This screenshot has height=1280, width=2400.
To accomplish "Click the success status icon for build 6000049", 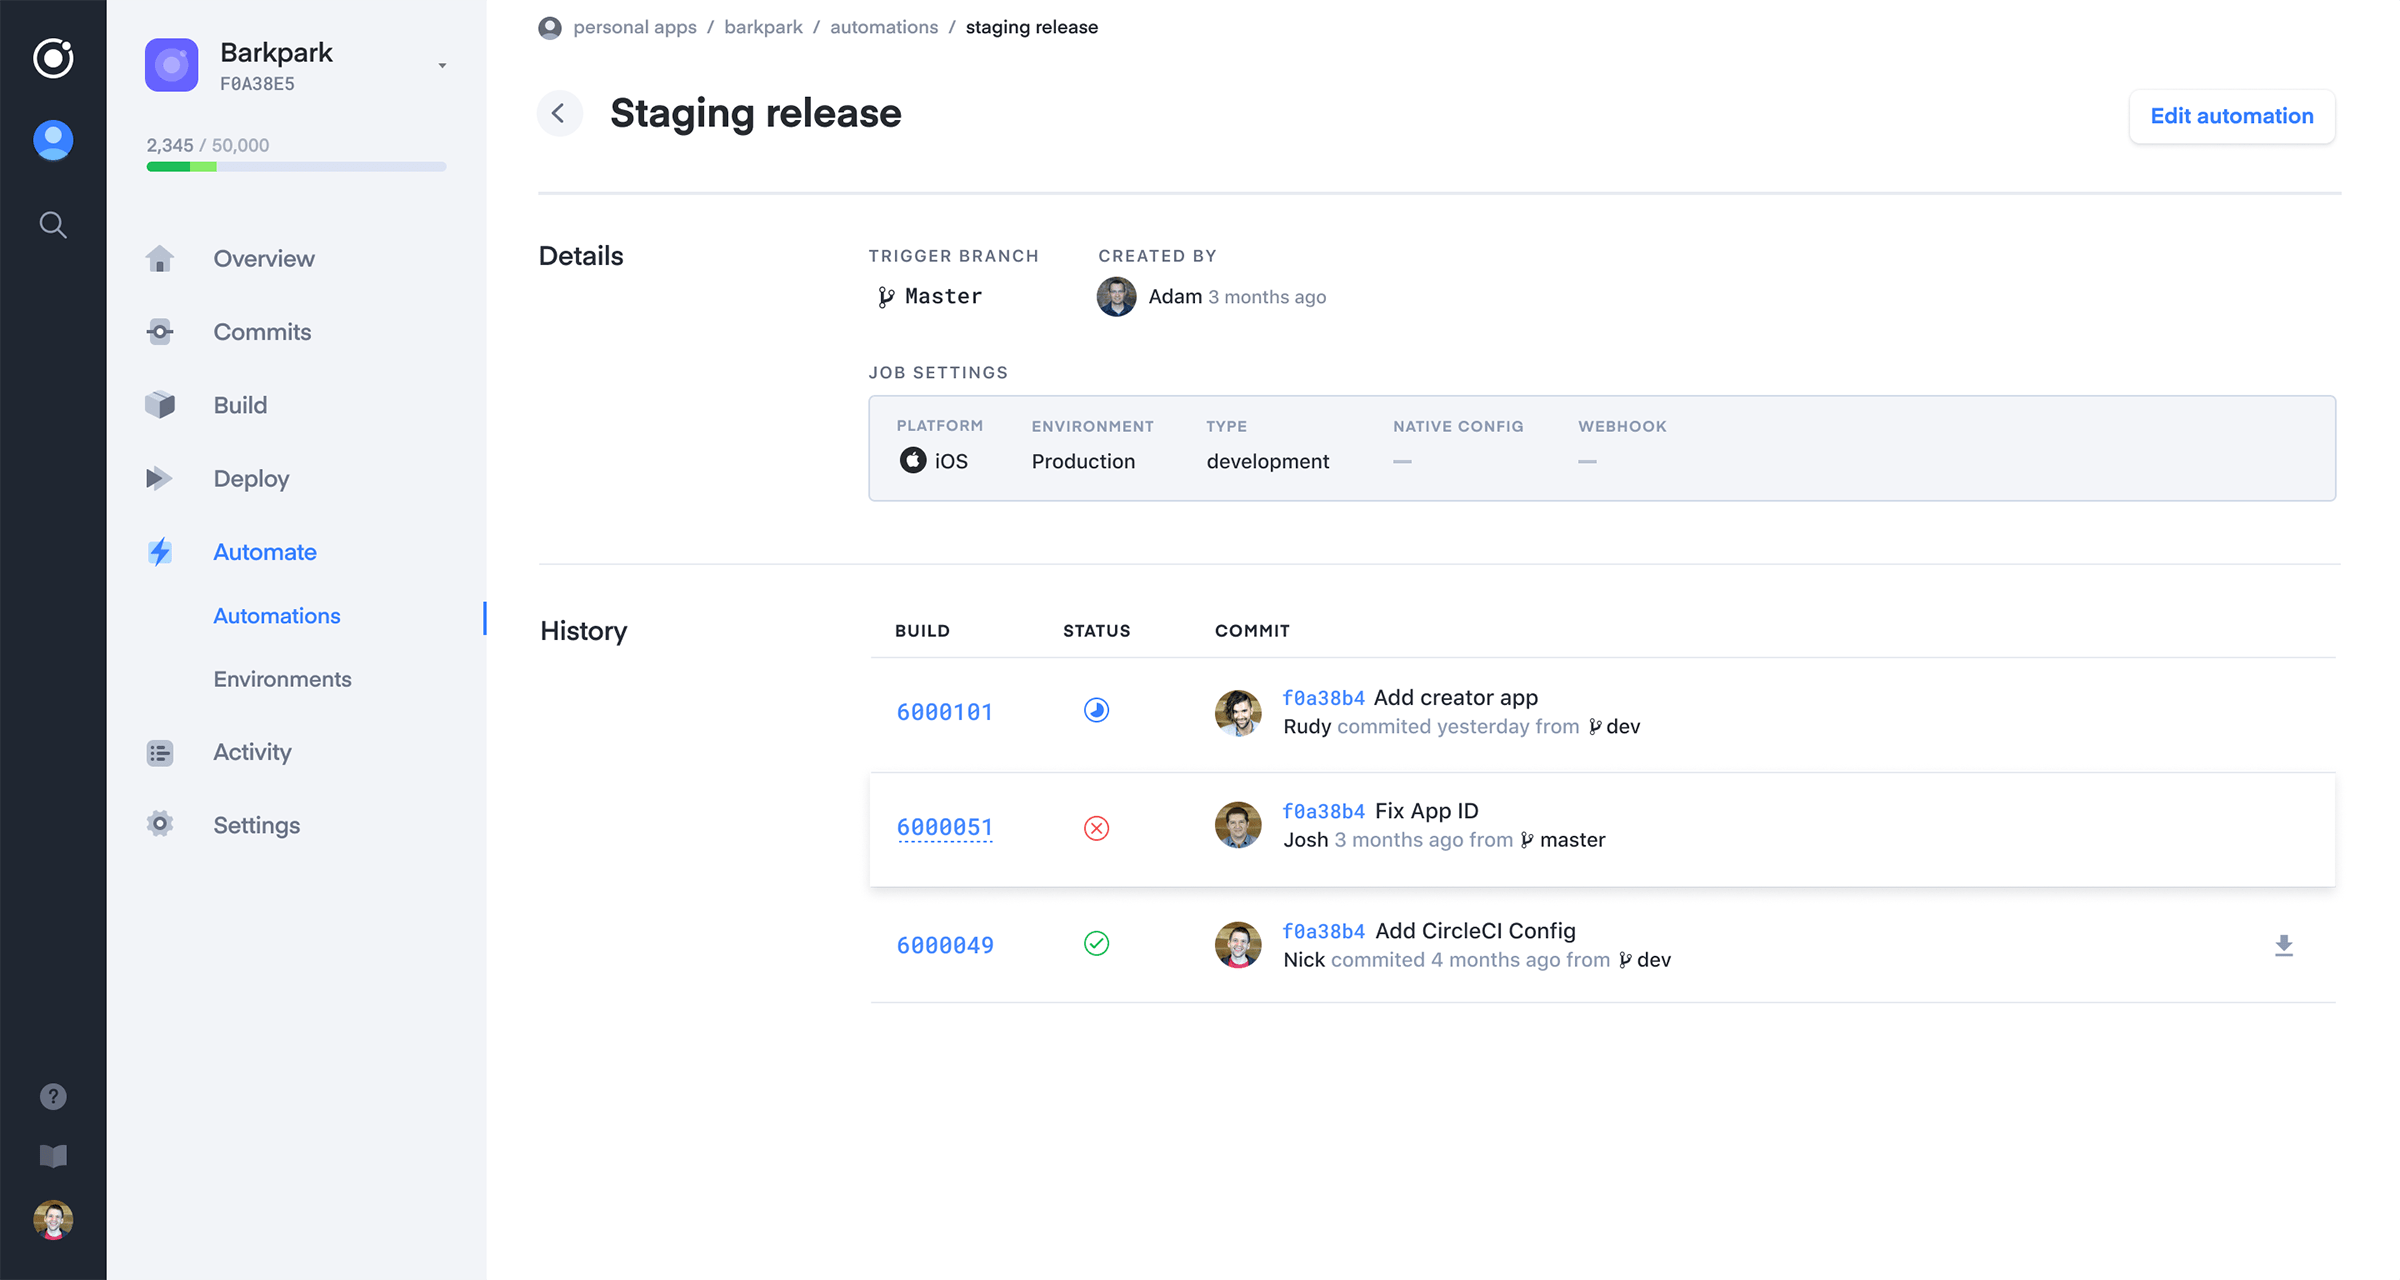I will coord(1096,943).
